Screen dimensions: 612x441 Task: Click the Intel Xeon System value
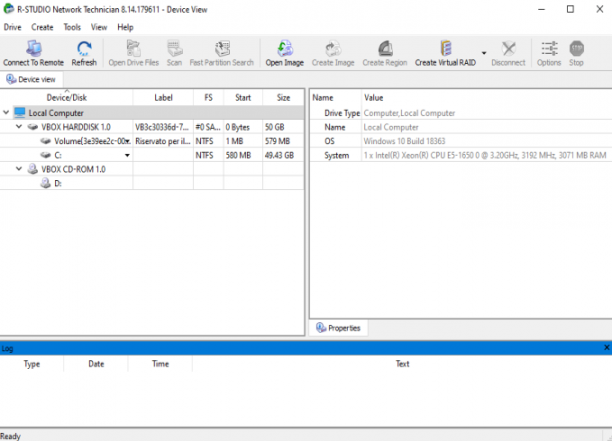485,155
